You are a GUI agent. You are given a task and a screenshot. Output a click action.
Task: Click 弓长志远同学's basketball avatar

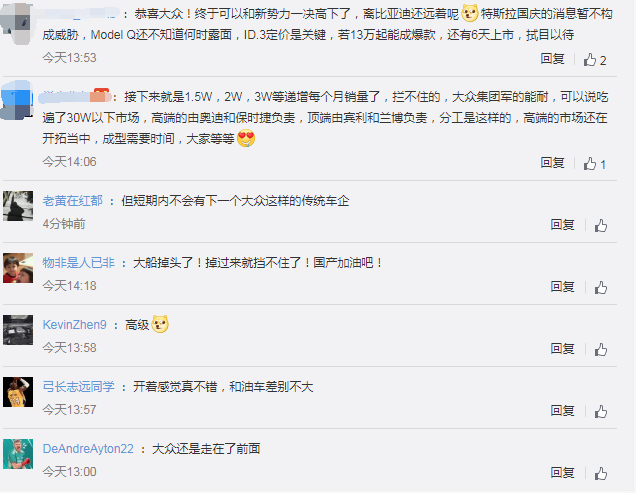[18, 392]
